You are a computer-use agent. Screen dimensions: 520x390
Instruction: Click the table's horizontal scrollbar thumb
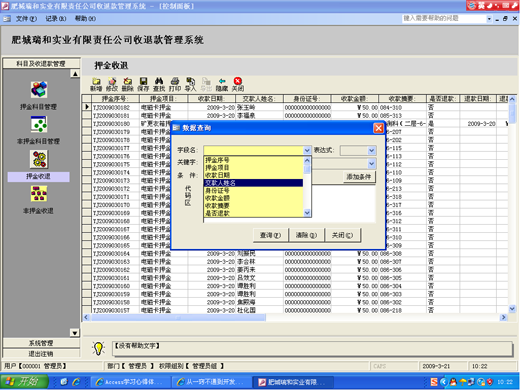[178, 318]
